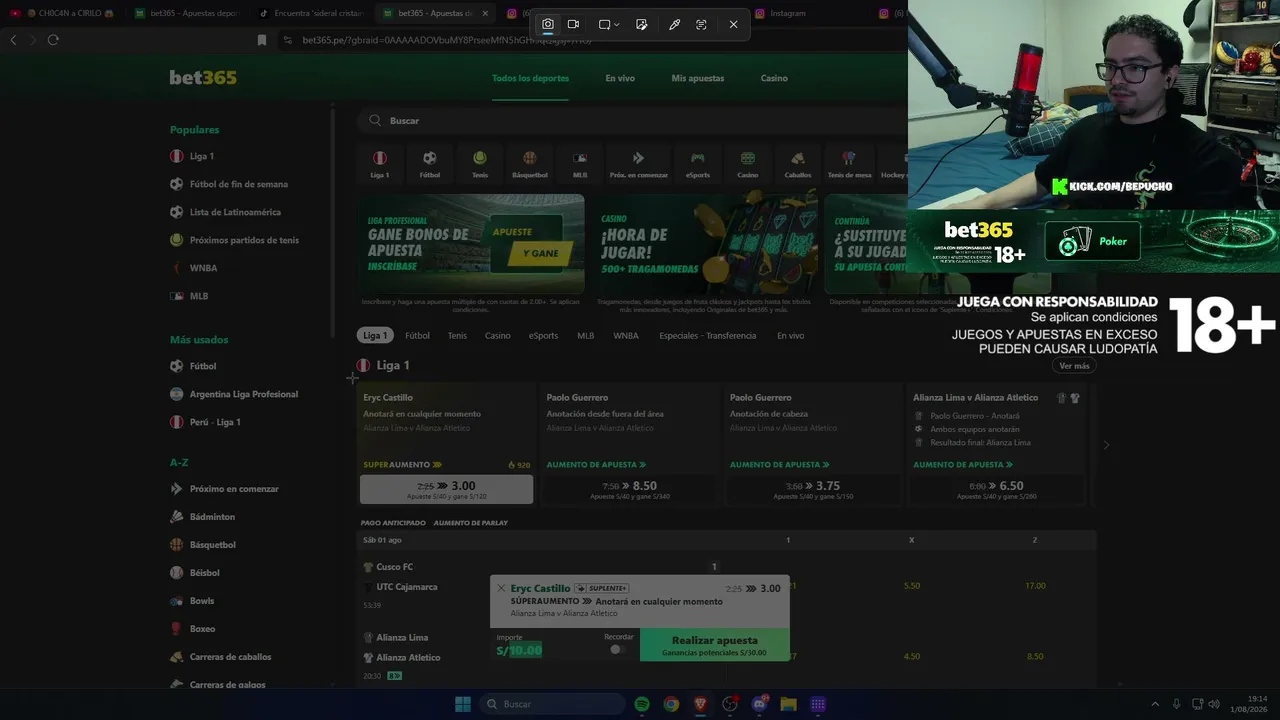Click the bet365 logo
1280x720 pixels.
click(203, 78)
